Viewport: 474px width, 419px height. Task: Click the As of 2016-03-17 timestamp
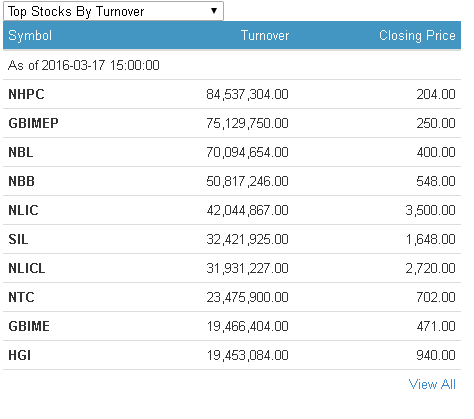pyautogui.click(x=84, y=65)
